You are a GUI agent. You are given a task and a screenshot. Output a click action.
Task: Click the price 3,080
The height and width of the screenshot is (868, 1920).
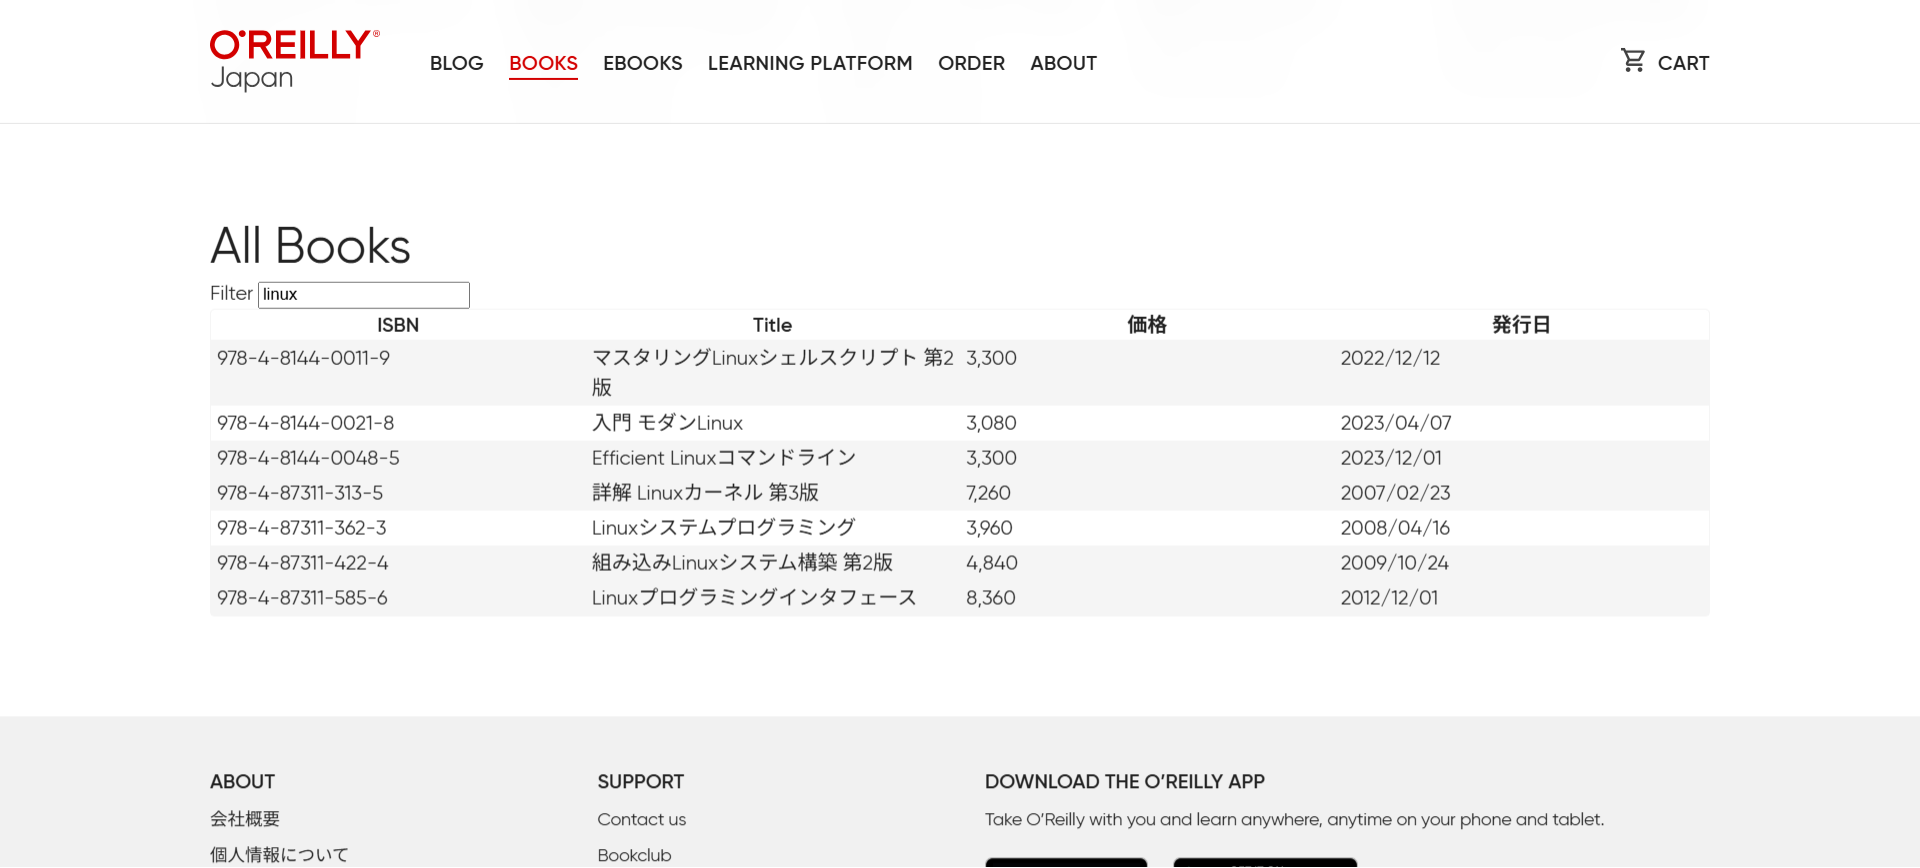pyautogui.click(x=991, y=423)
